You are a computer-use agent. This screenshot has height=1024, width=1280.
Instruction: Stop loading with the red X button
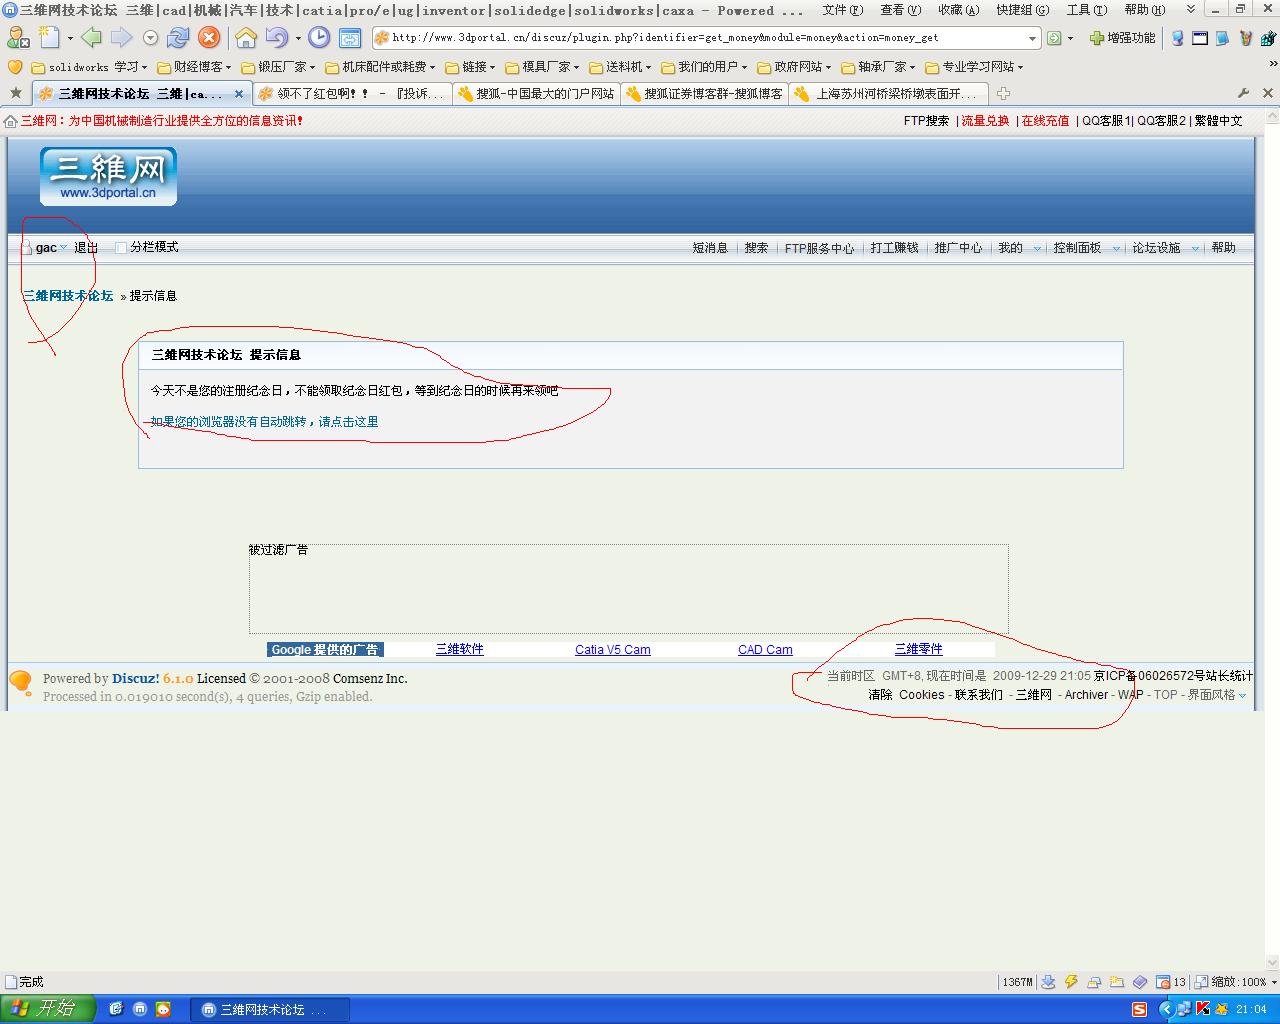click(209, 38)
